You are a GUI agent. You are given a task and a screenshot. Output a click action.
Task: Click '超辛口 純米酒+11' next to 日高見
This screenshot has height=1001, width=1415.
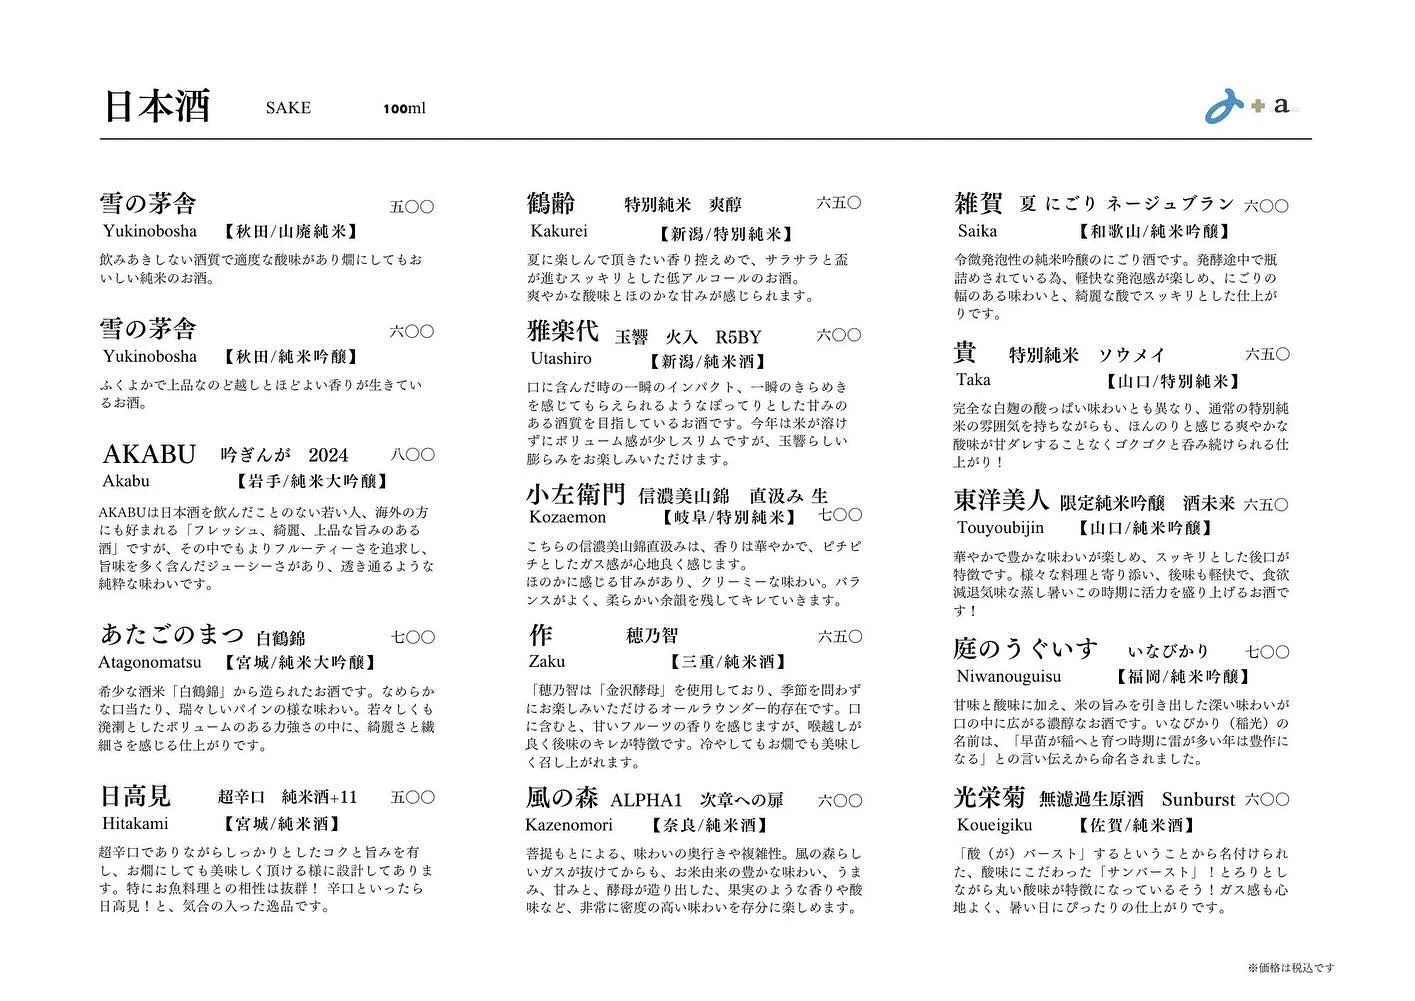point(287,798)
